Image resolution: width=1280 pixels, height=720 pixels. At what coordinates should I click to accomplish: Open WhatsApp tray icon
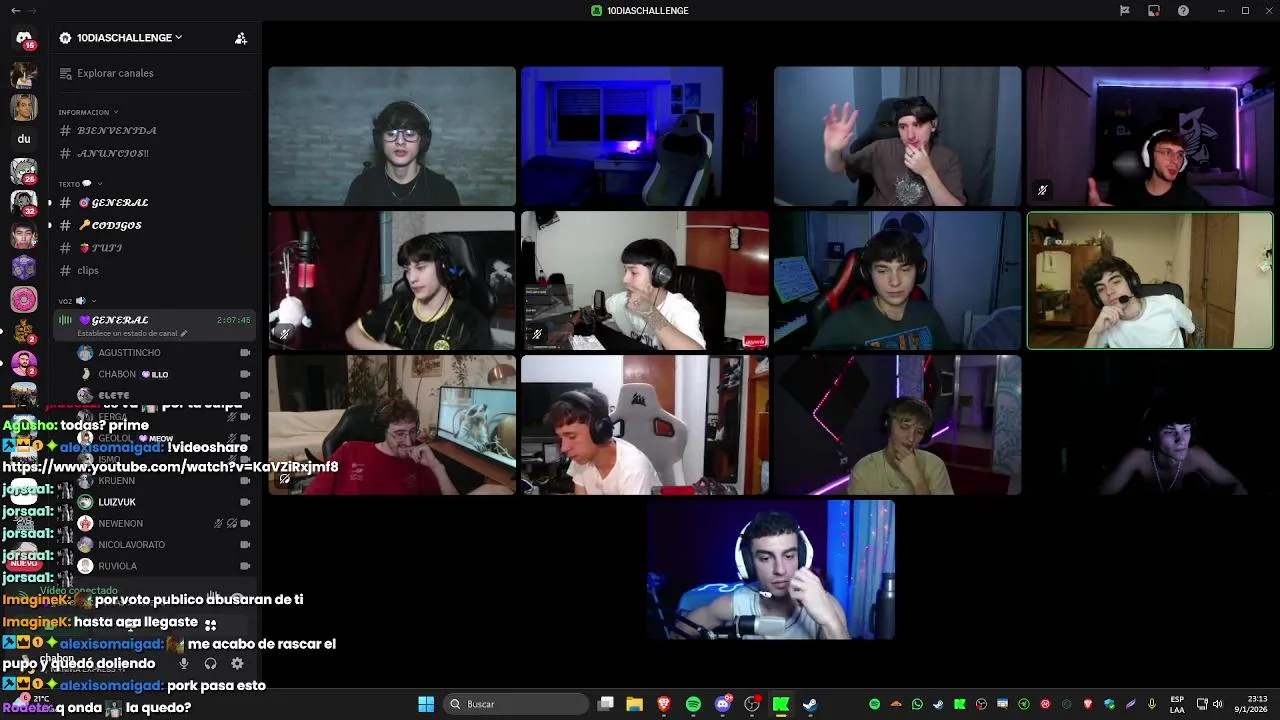(x=917, y=704)
